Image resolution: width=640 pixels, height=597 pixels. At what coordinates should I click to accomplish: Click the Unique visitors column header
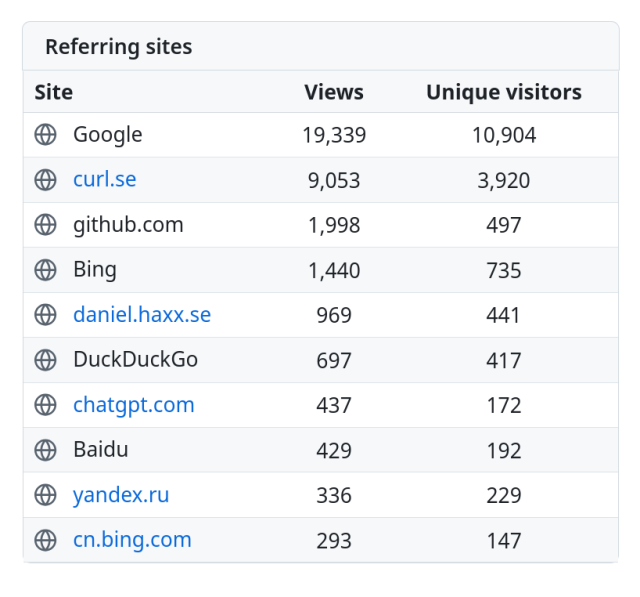coord(504,93)
